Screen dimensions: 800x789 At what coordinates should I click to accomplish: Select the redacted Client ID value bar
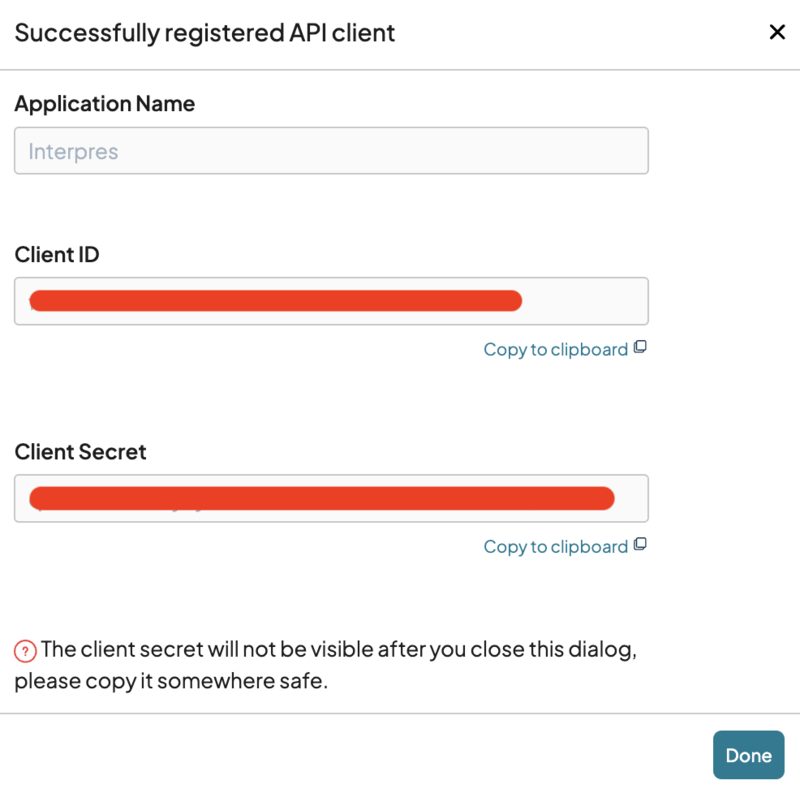click(275, 300)
